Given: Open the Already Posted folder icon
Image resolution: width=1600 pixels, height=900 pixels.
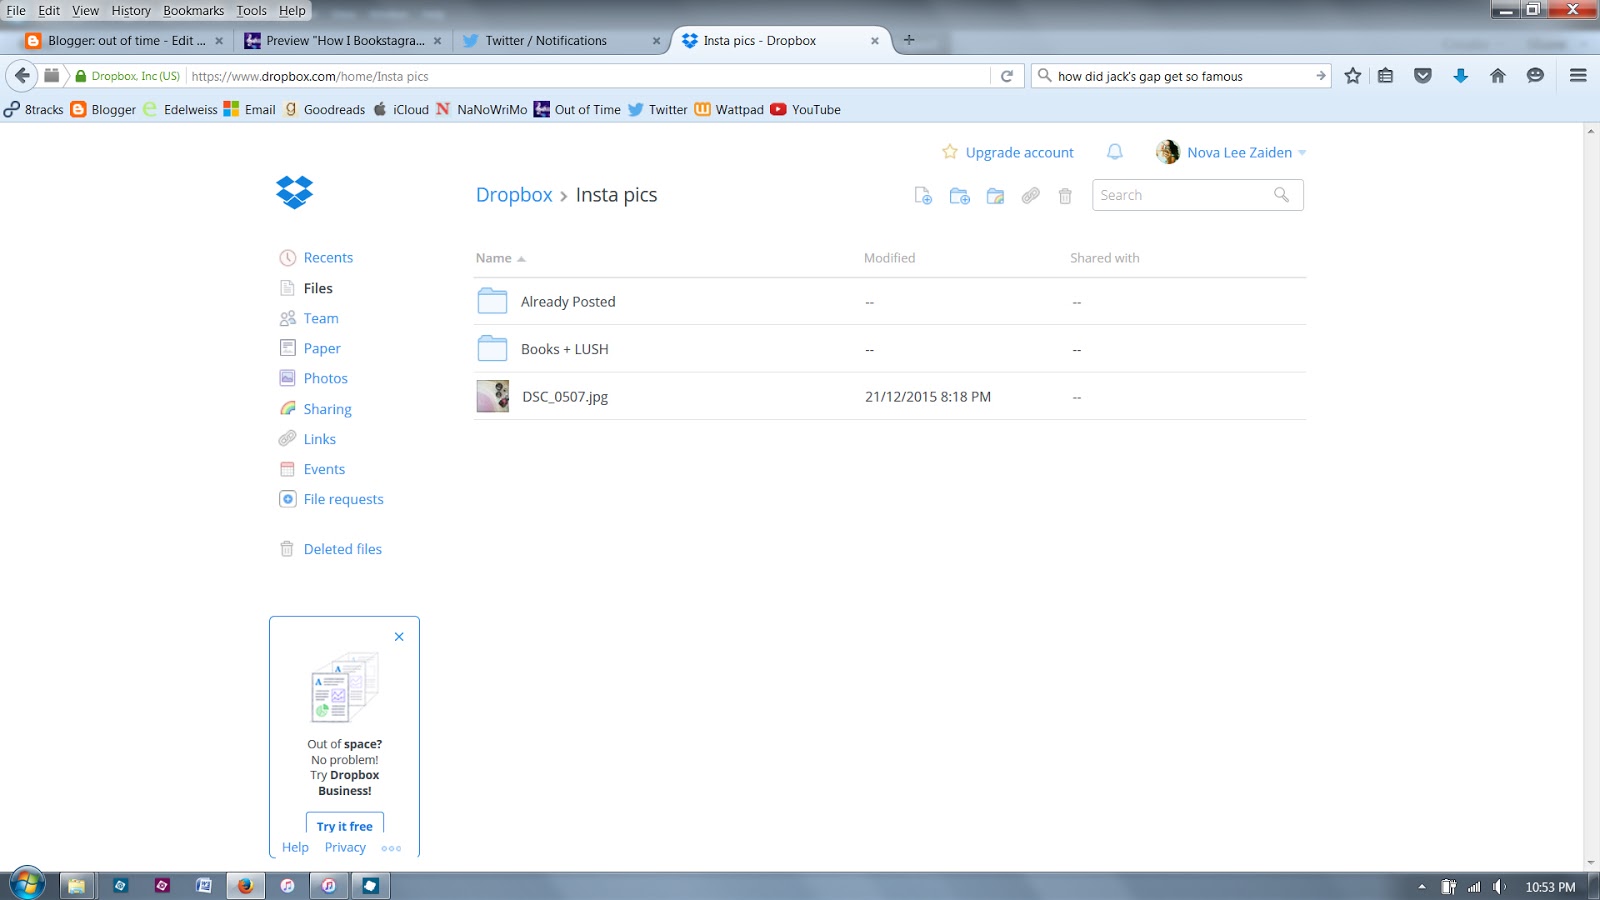Looking at the screenshot, I should tap(492, 301).
